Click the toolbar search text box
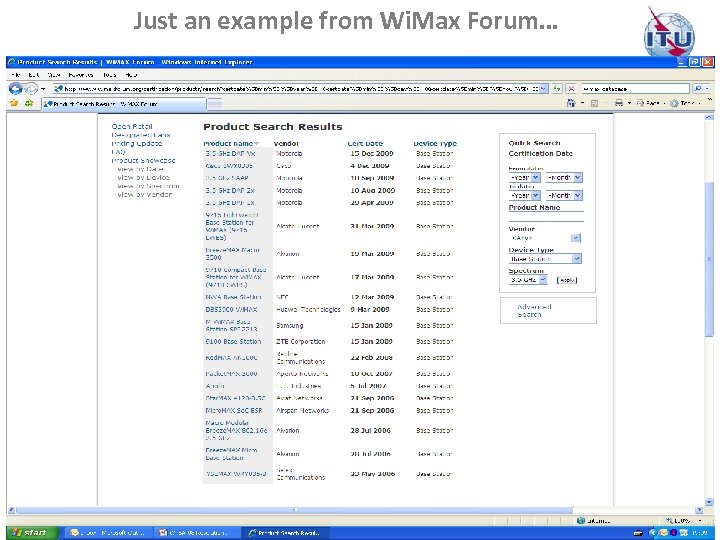 636,89
